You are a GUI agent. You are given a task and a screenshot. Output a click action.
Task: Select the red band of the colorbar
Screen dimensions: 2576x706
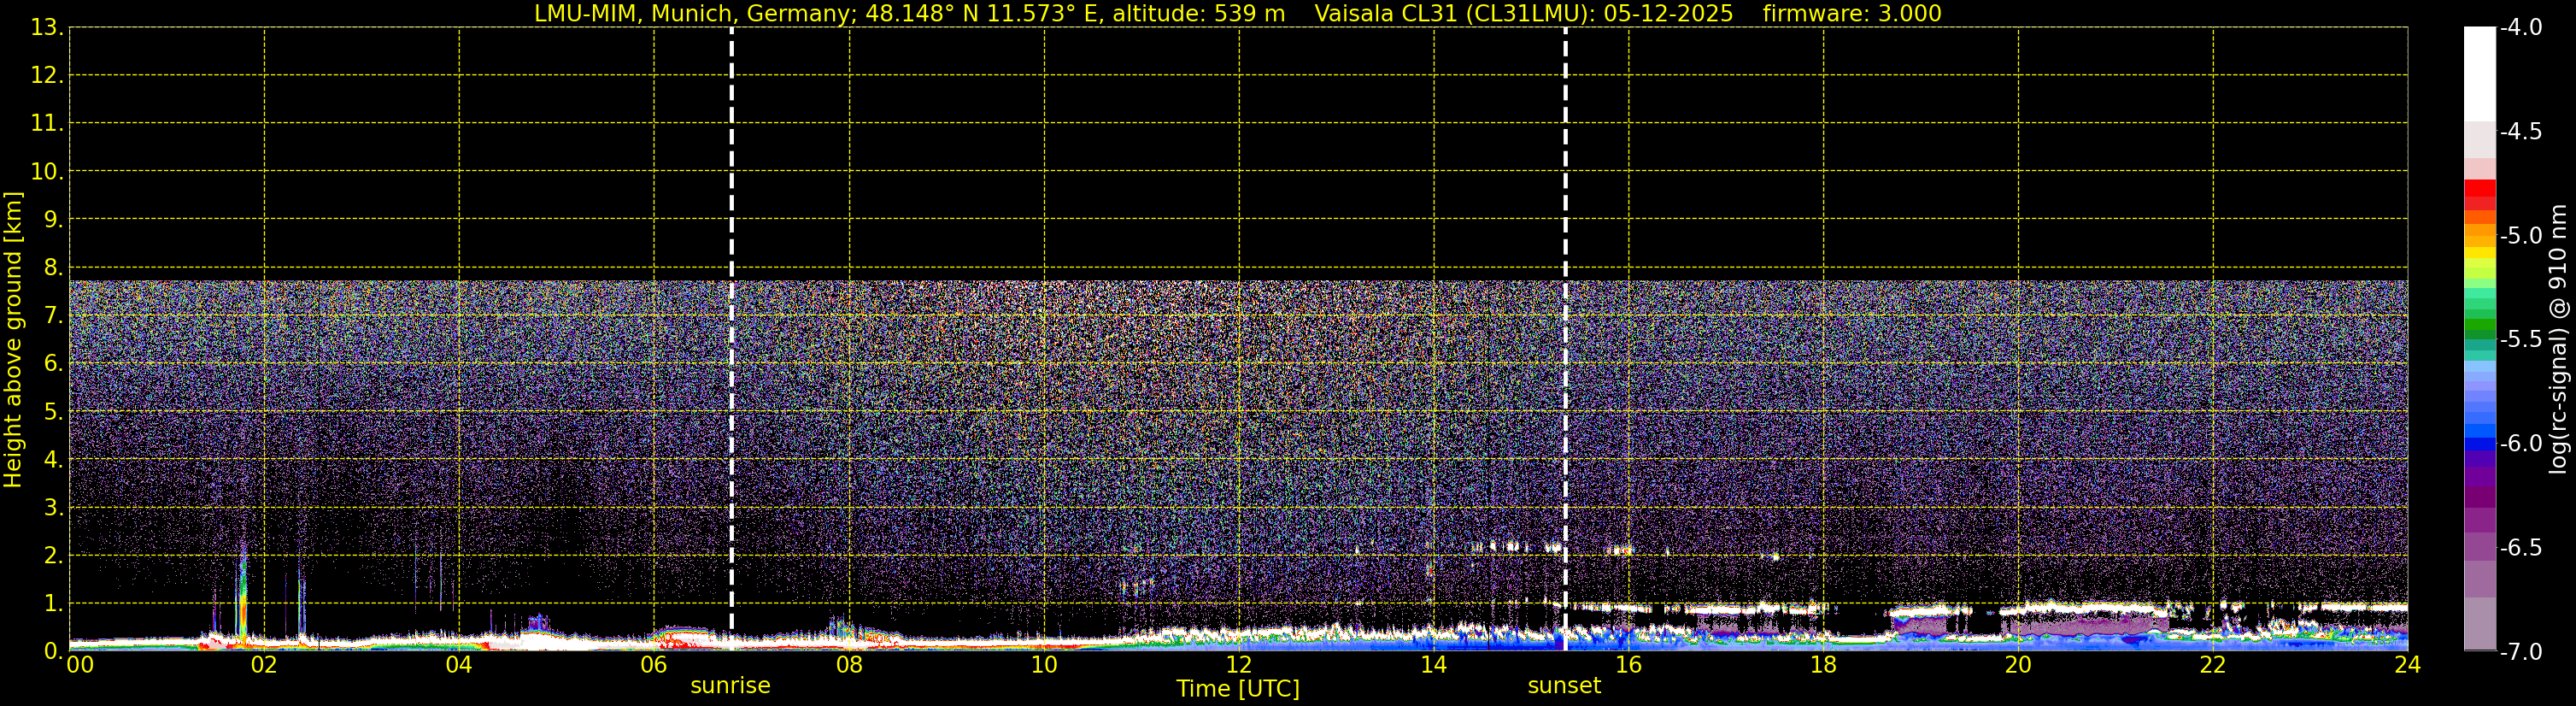pos(2479,188)
